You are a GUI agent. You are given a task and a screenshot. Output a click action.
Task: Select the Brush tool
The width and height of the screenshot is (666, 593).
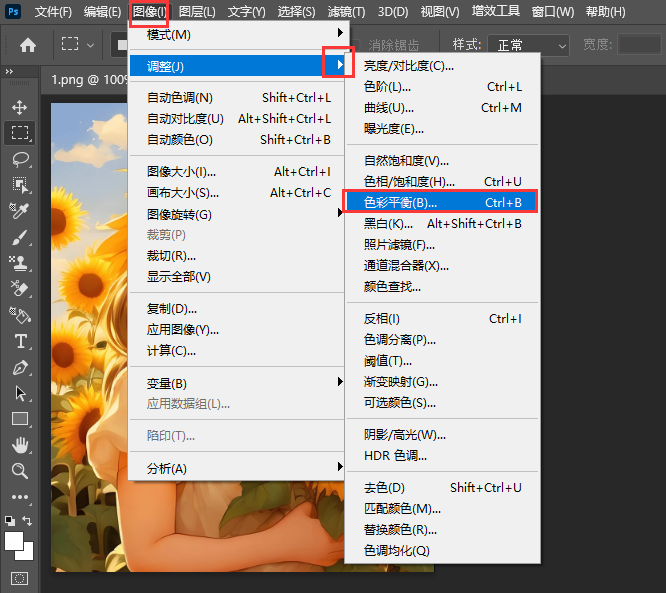tap(20, 238)
